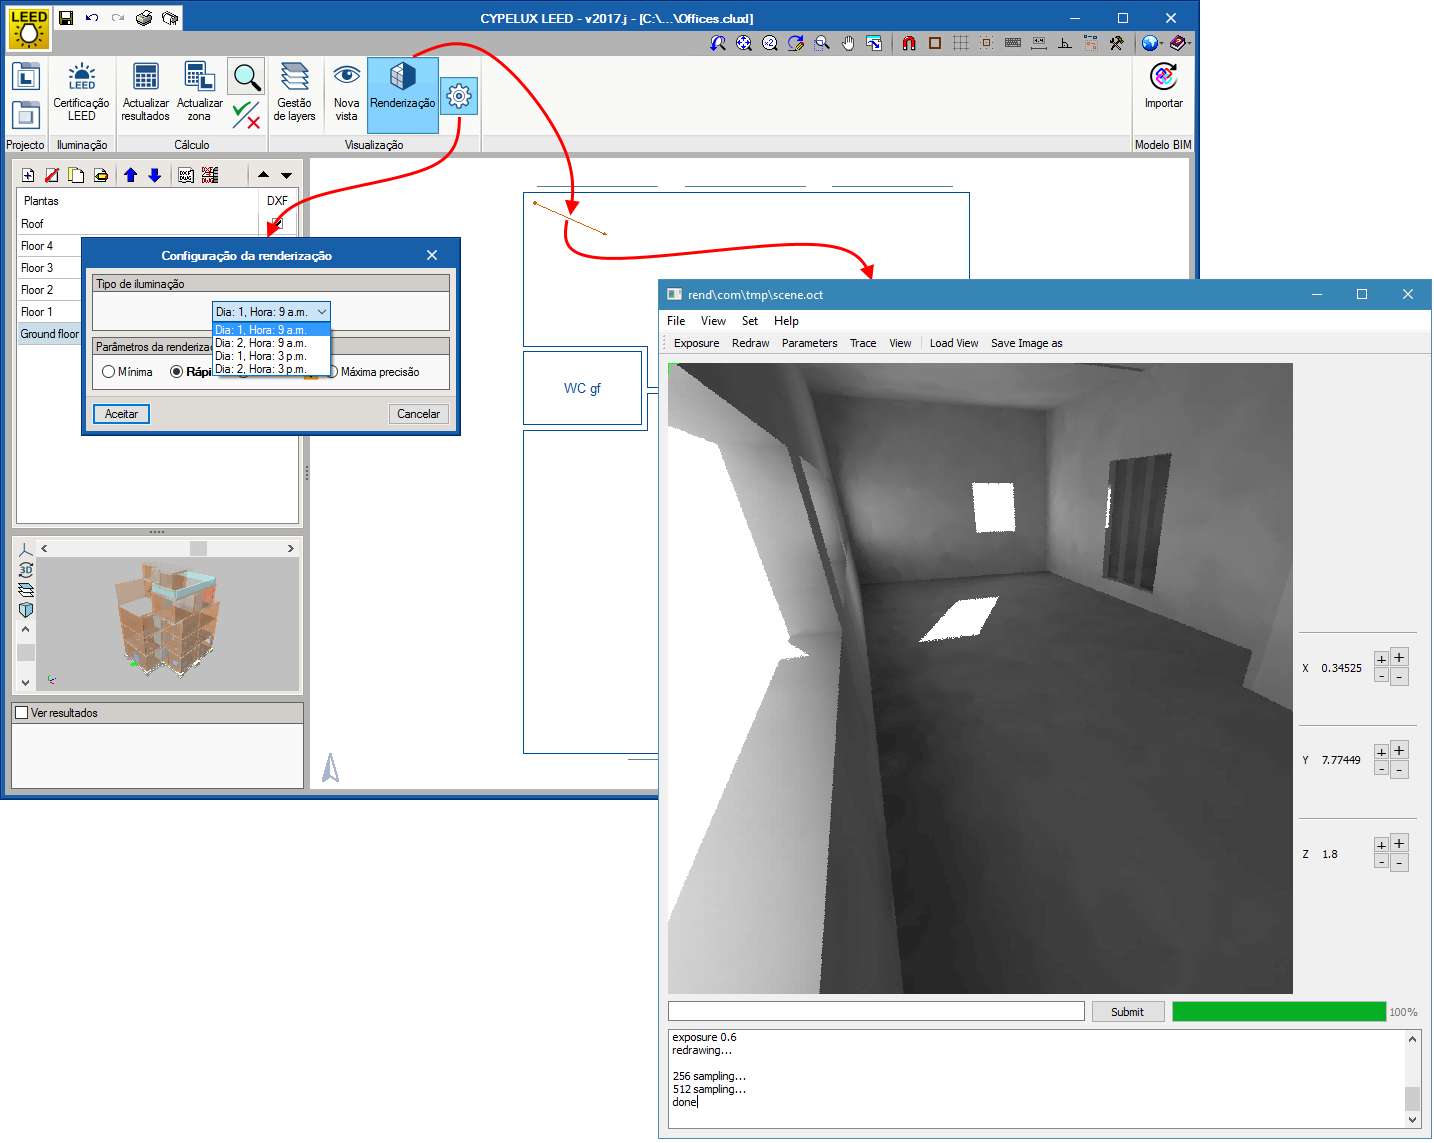Click collapse up triangle in floors panel
The image size is (1434, 1143).
click(x=263, y=175)
